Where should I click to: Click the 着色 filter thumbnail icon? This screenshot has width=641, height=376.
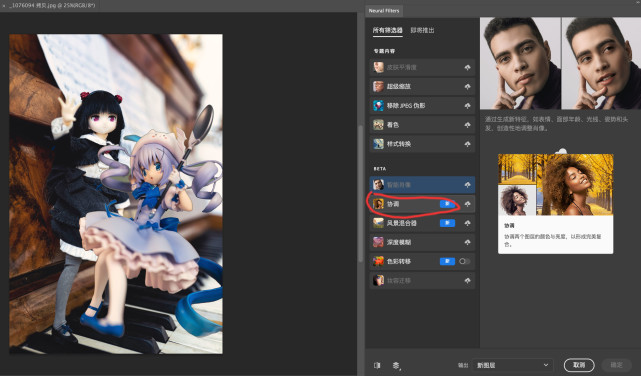tap(378, 125)
